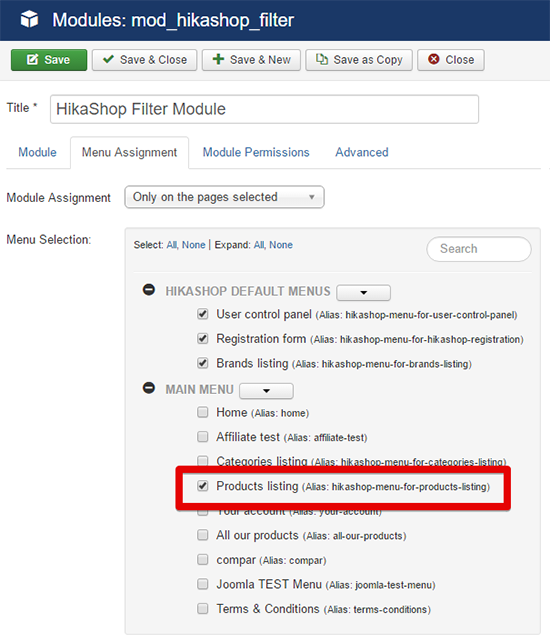The image size is (550, 643).
Task: Collapse the Main Menu group
Action: (x=148, y=388)
